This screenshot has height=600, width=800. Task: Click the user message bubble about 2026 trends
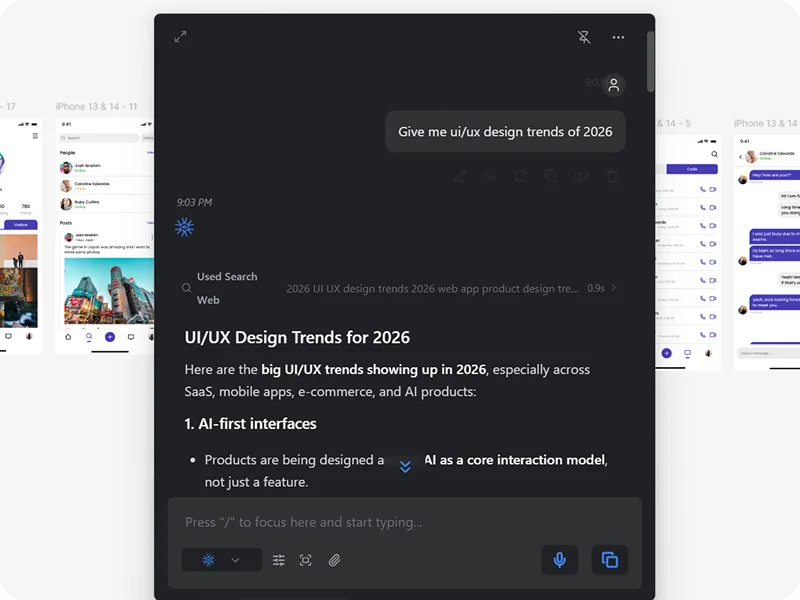505,132
